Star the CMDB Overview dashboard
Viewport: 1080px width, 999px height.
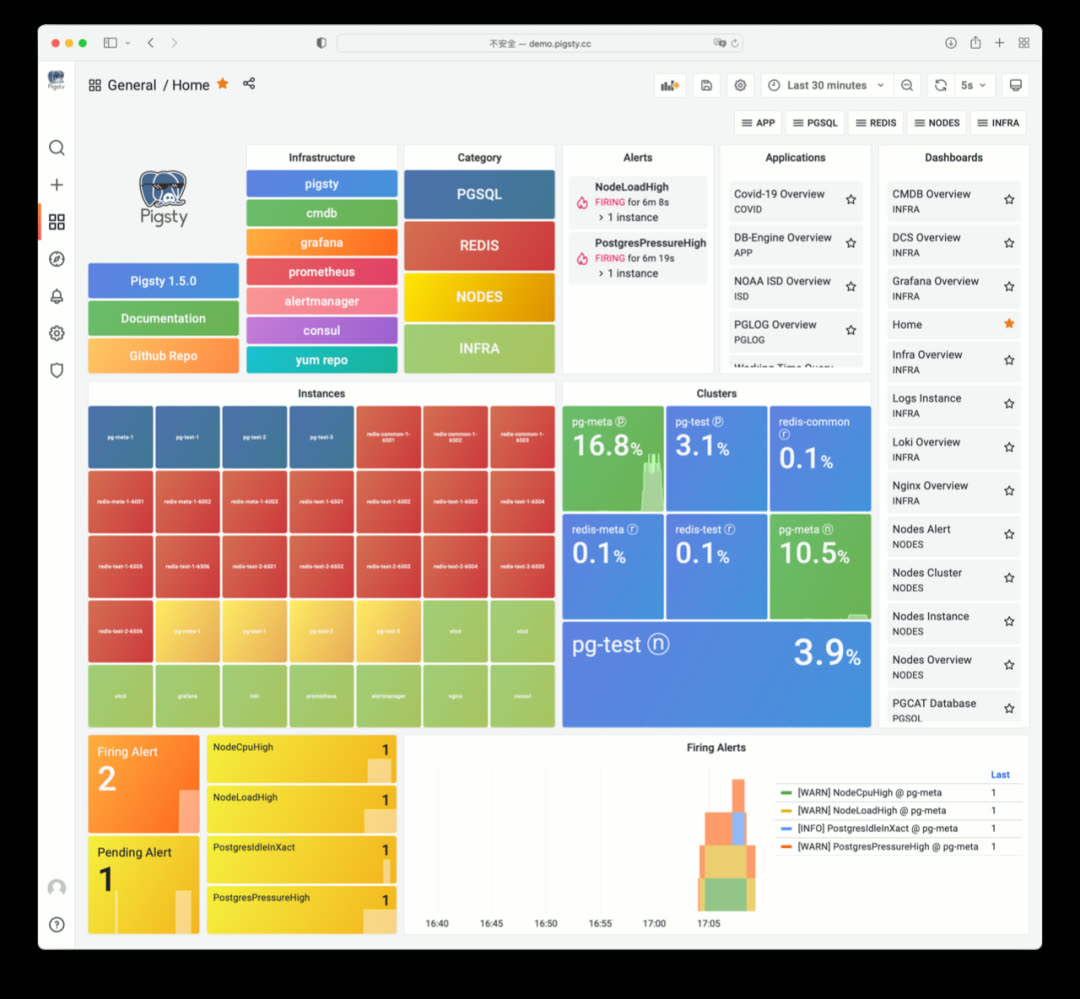click(x=1009, y=200)
